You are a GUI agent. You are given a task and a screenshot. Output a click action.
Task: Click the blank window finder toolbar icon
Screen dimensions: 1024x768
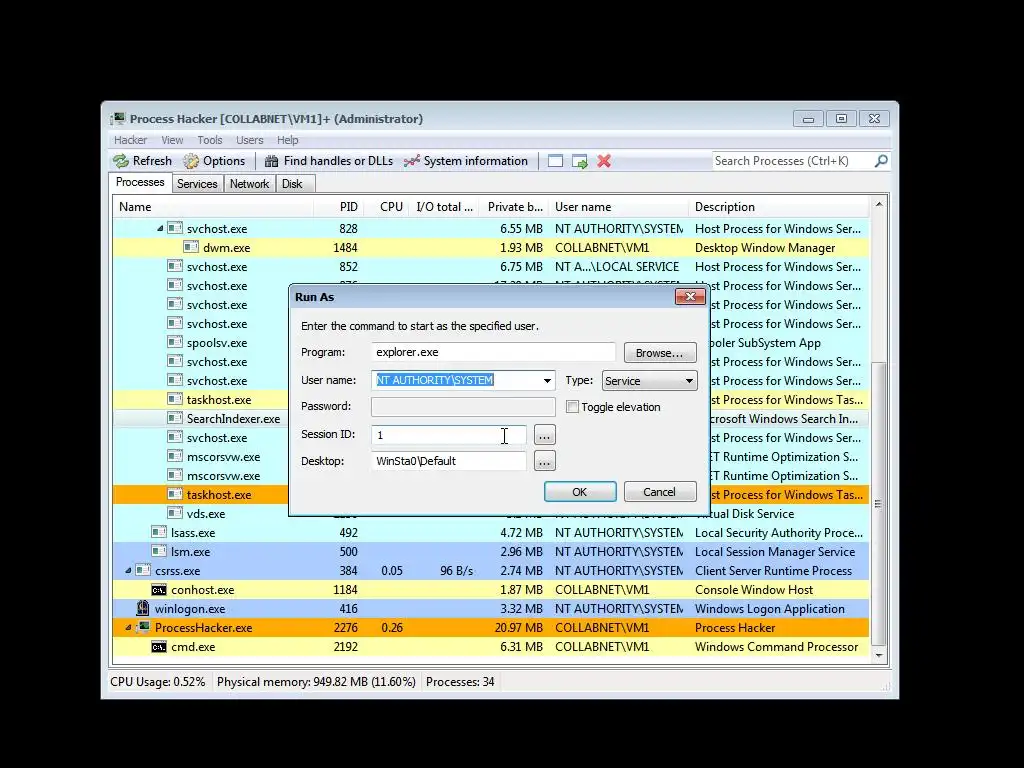pos(555,161)
